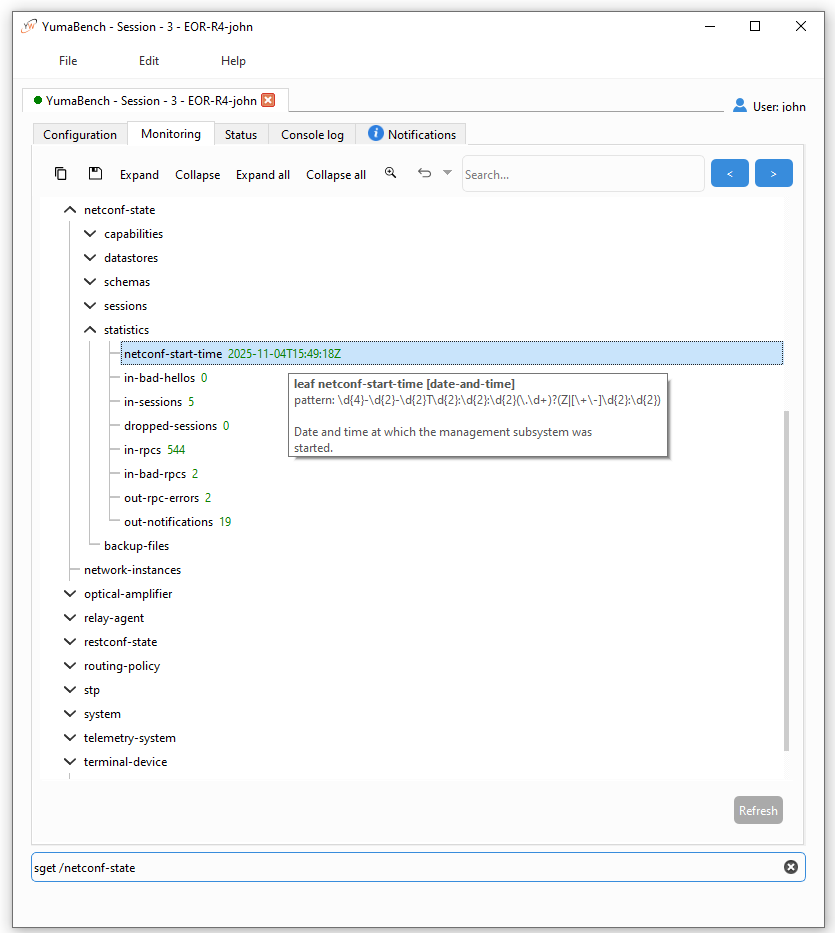Switch to the Configuration tab
This screenshot has width=835, height=933.
click(80, 135)
